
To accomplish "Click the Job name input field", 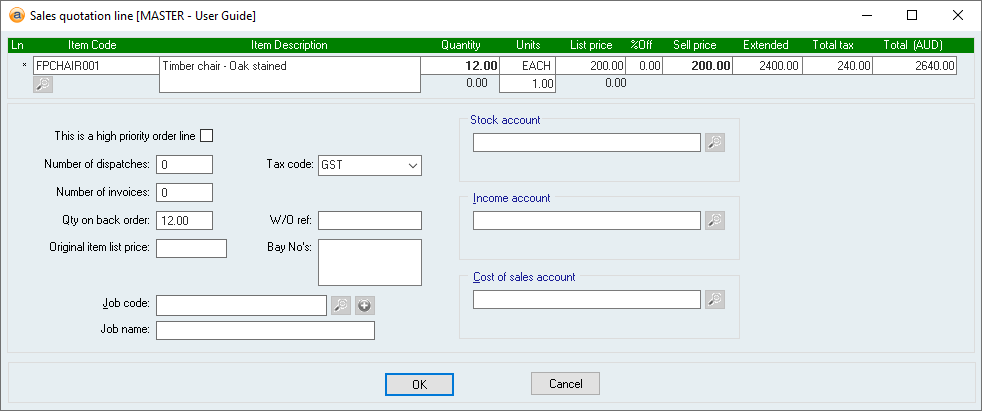I will 265,331.
